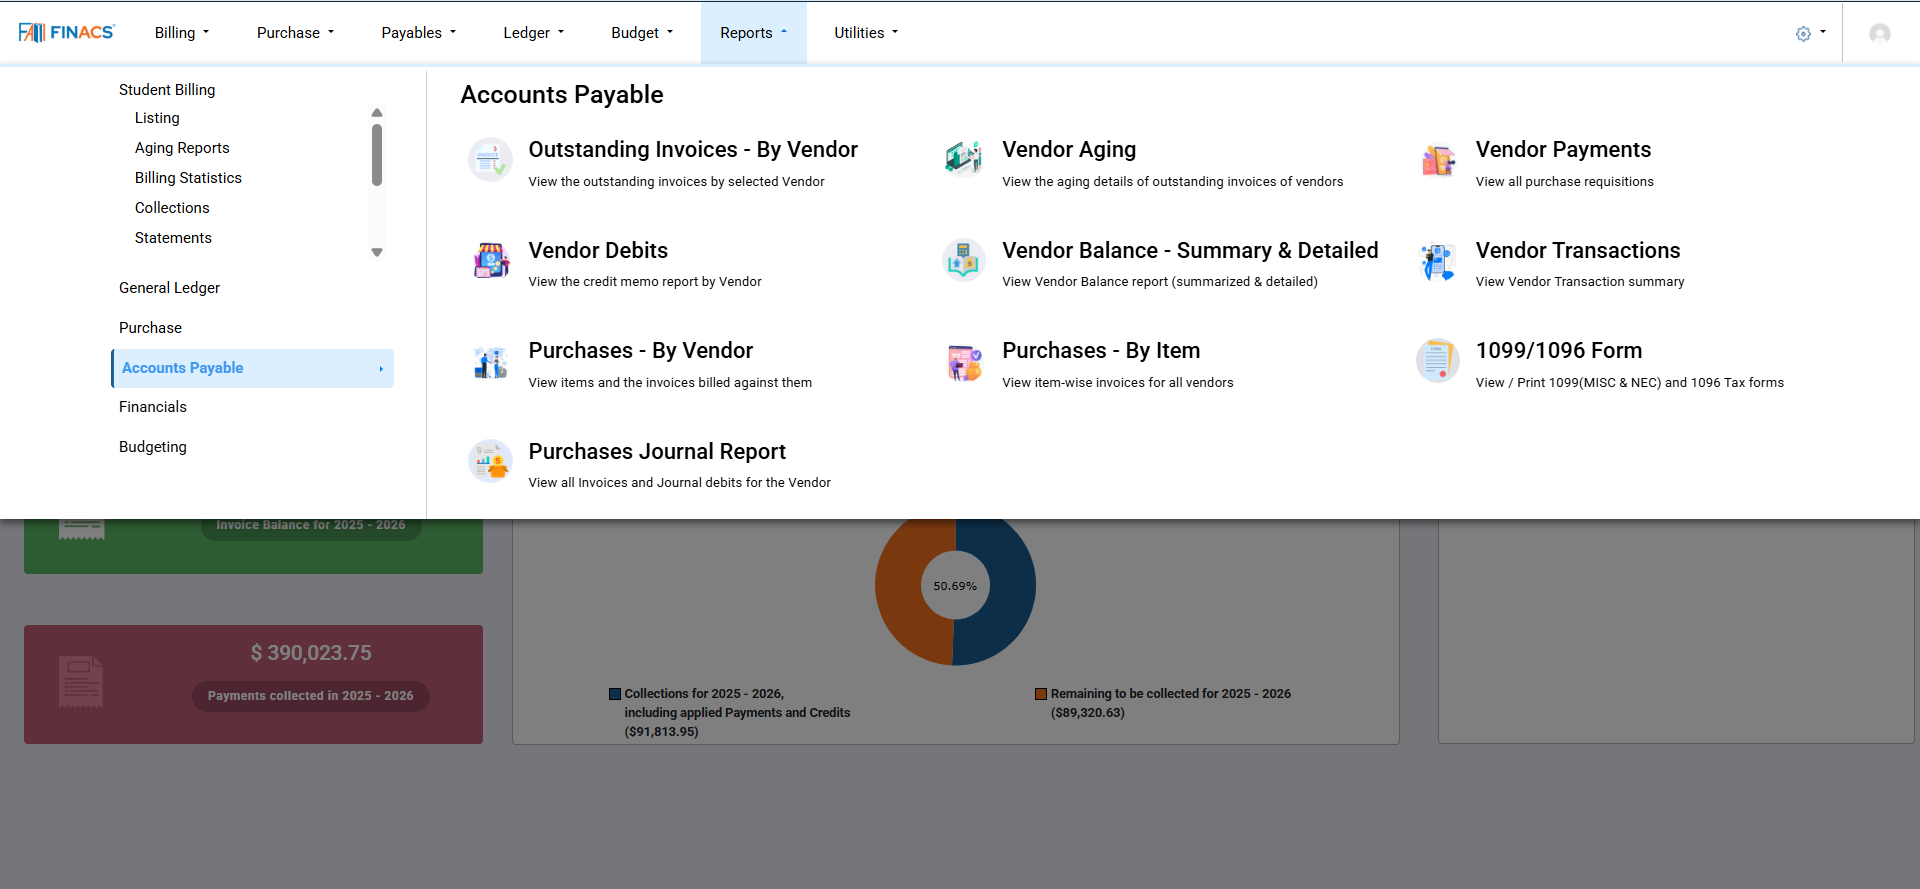Open the user profile avatar

click(x=1880, y=34)
